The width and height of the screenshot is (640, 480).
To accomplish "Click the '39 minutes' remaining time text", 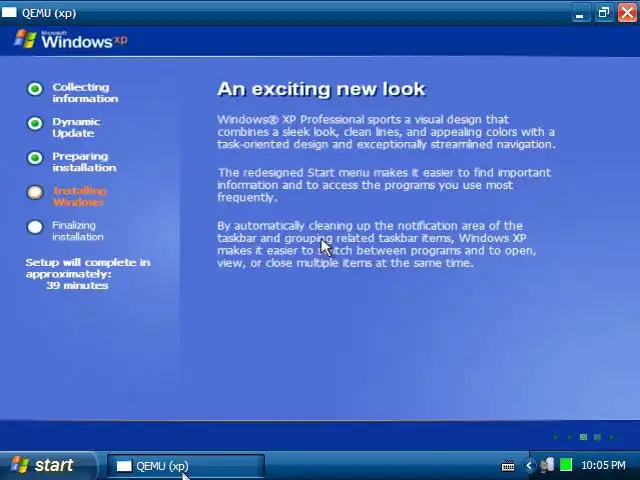I will point(77,285).
